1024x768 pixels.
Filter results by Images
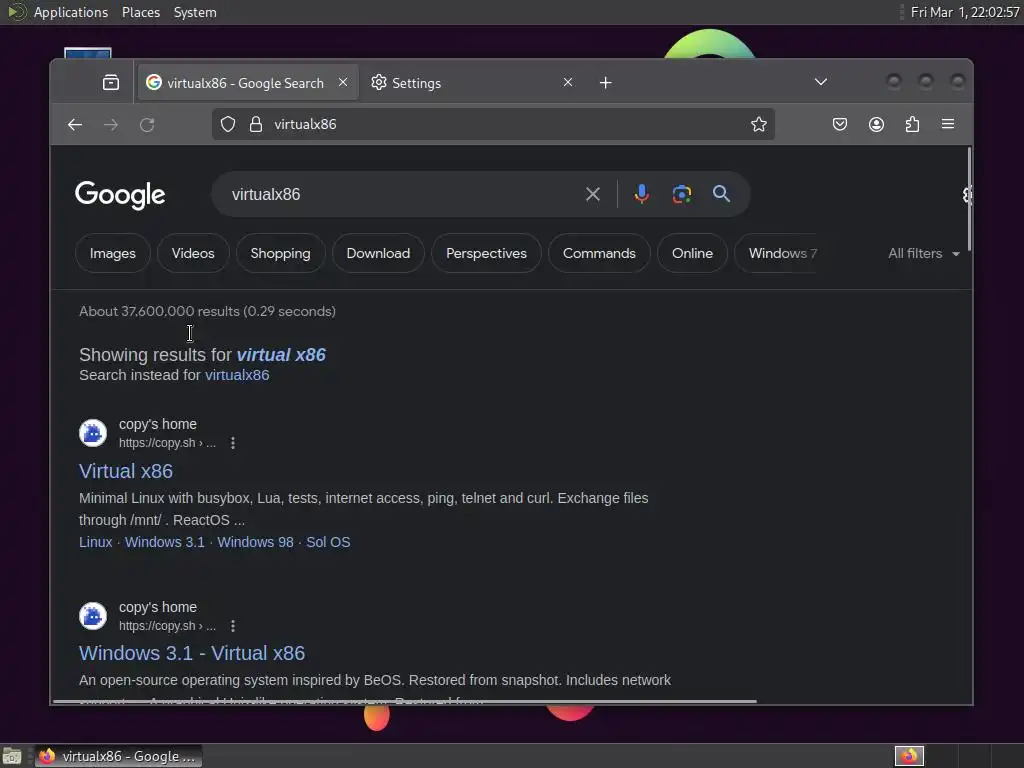(113, 253)
